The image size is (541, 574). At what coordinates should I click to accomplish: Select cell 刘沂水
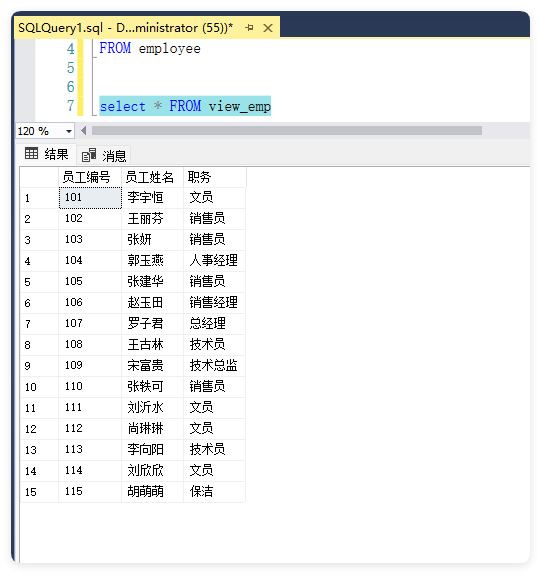click(152, 408)
